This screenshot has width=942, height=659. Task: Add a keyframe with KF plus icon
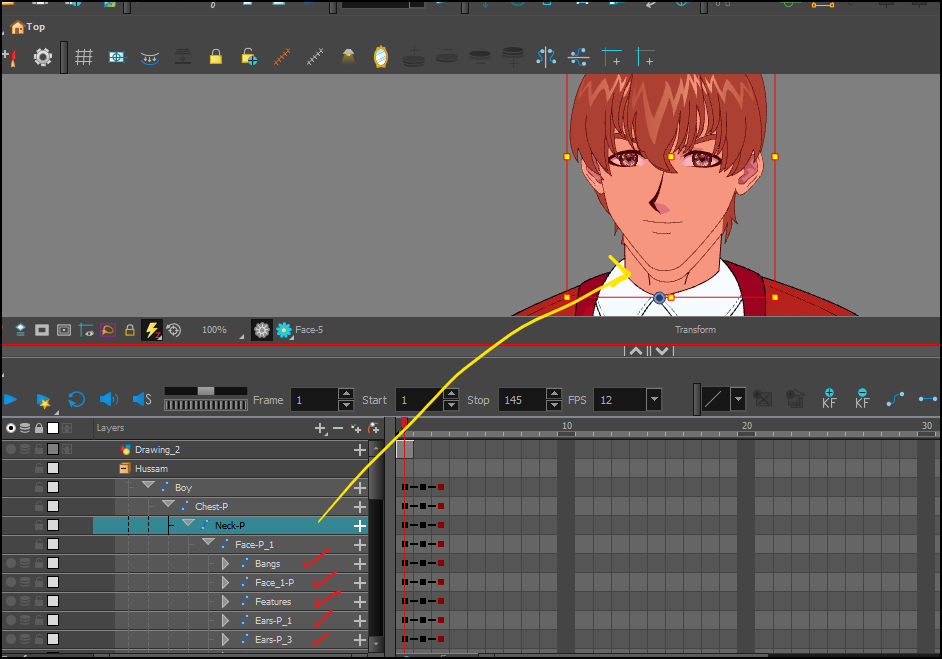[x=830, y=399]
